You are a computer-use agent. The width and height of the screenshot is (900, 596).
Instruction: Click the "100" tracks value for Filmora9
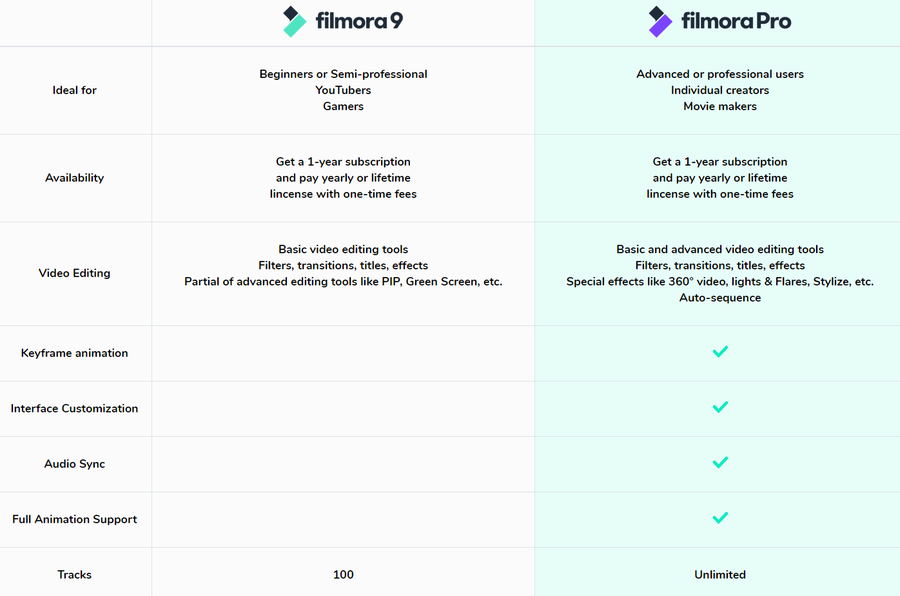(x=343, y=575)
